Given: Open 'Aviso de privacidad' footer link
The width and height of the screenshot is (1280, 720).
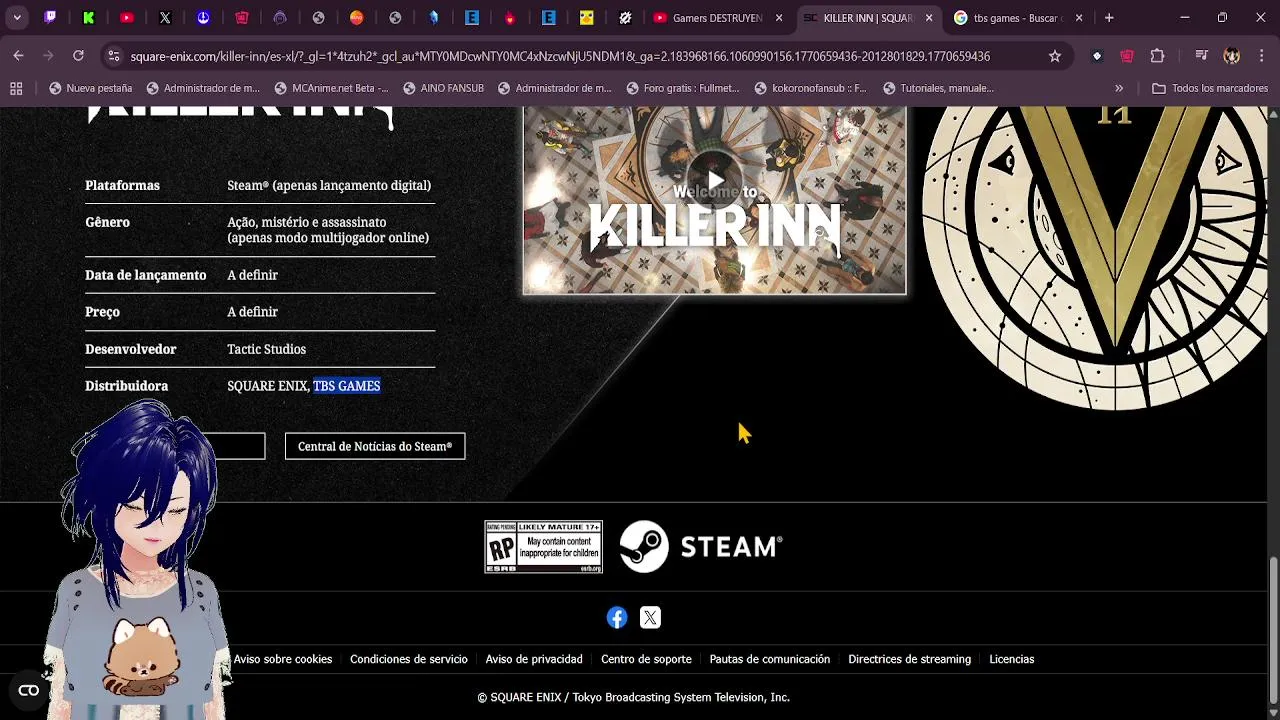Looking at the screenshot, I should (534, 659).
